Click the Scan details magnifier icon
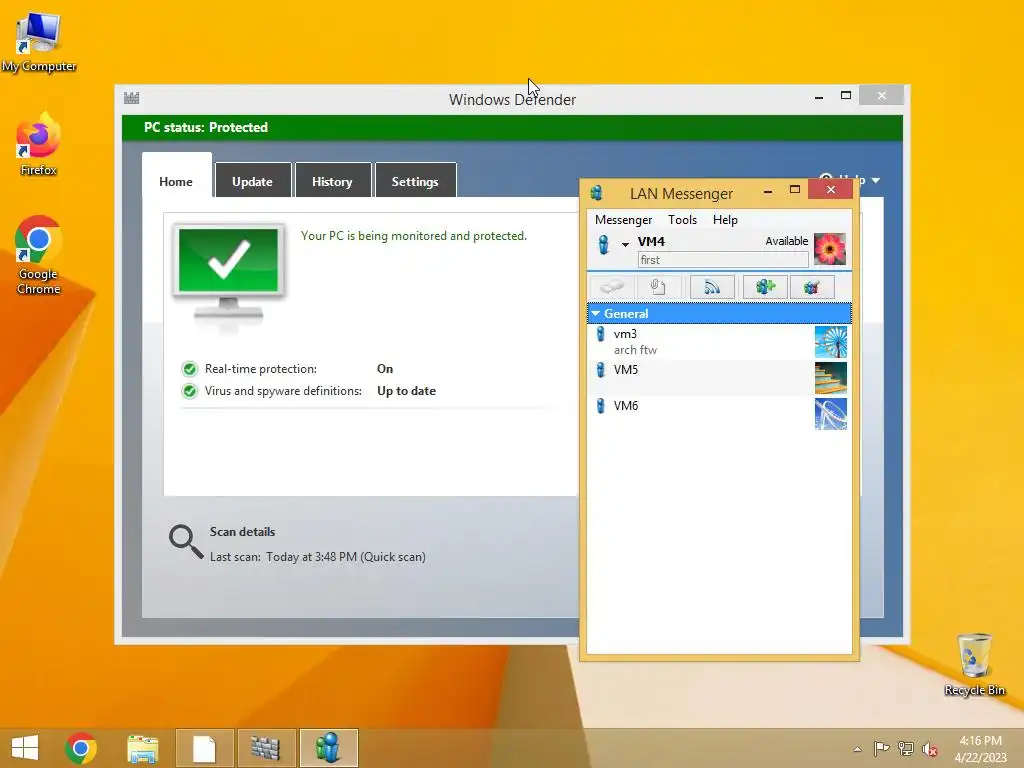This screenshot has height=768, width=1024. pos(185,542)
